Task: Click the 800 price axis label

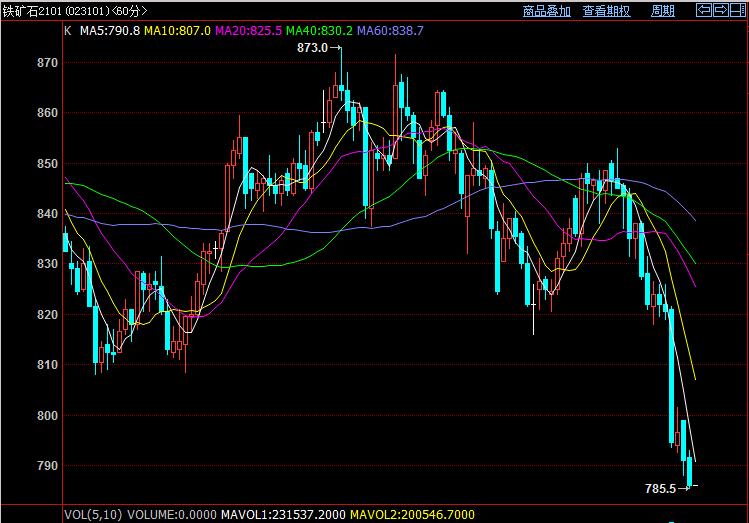Action: coord(47,416)
